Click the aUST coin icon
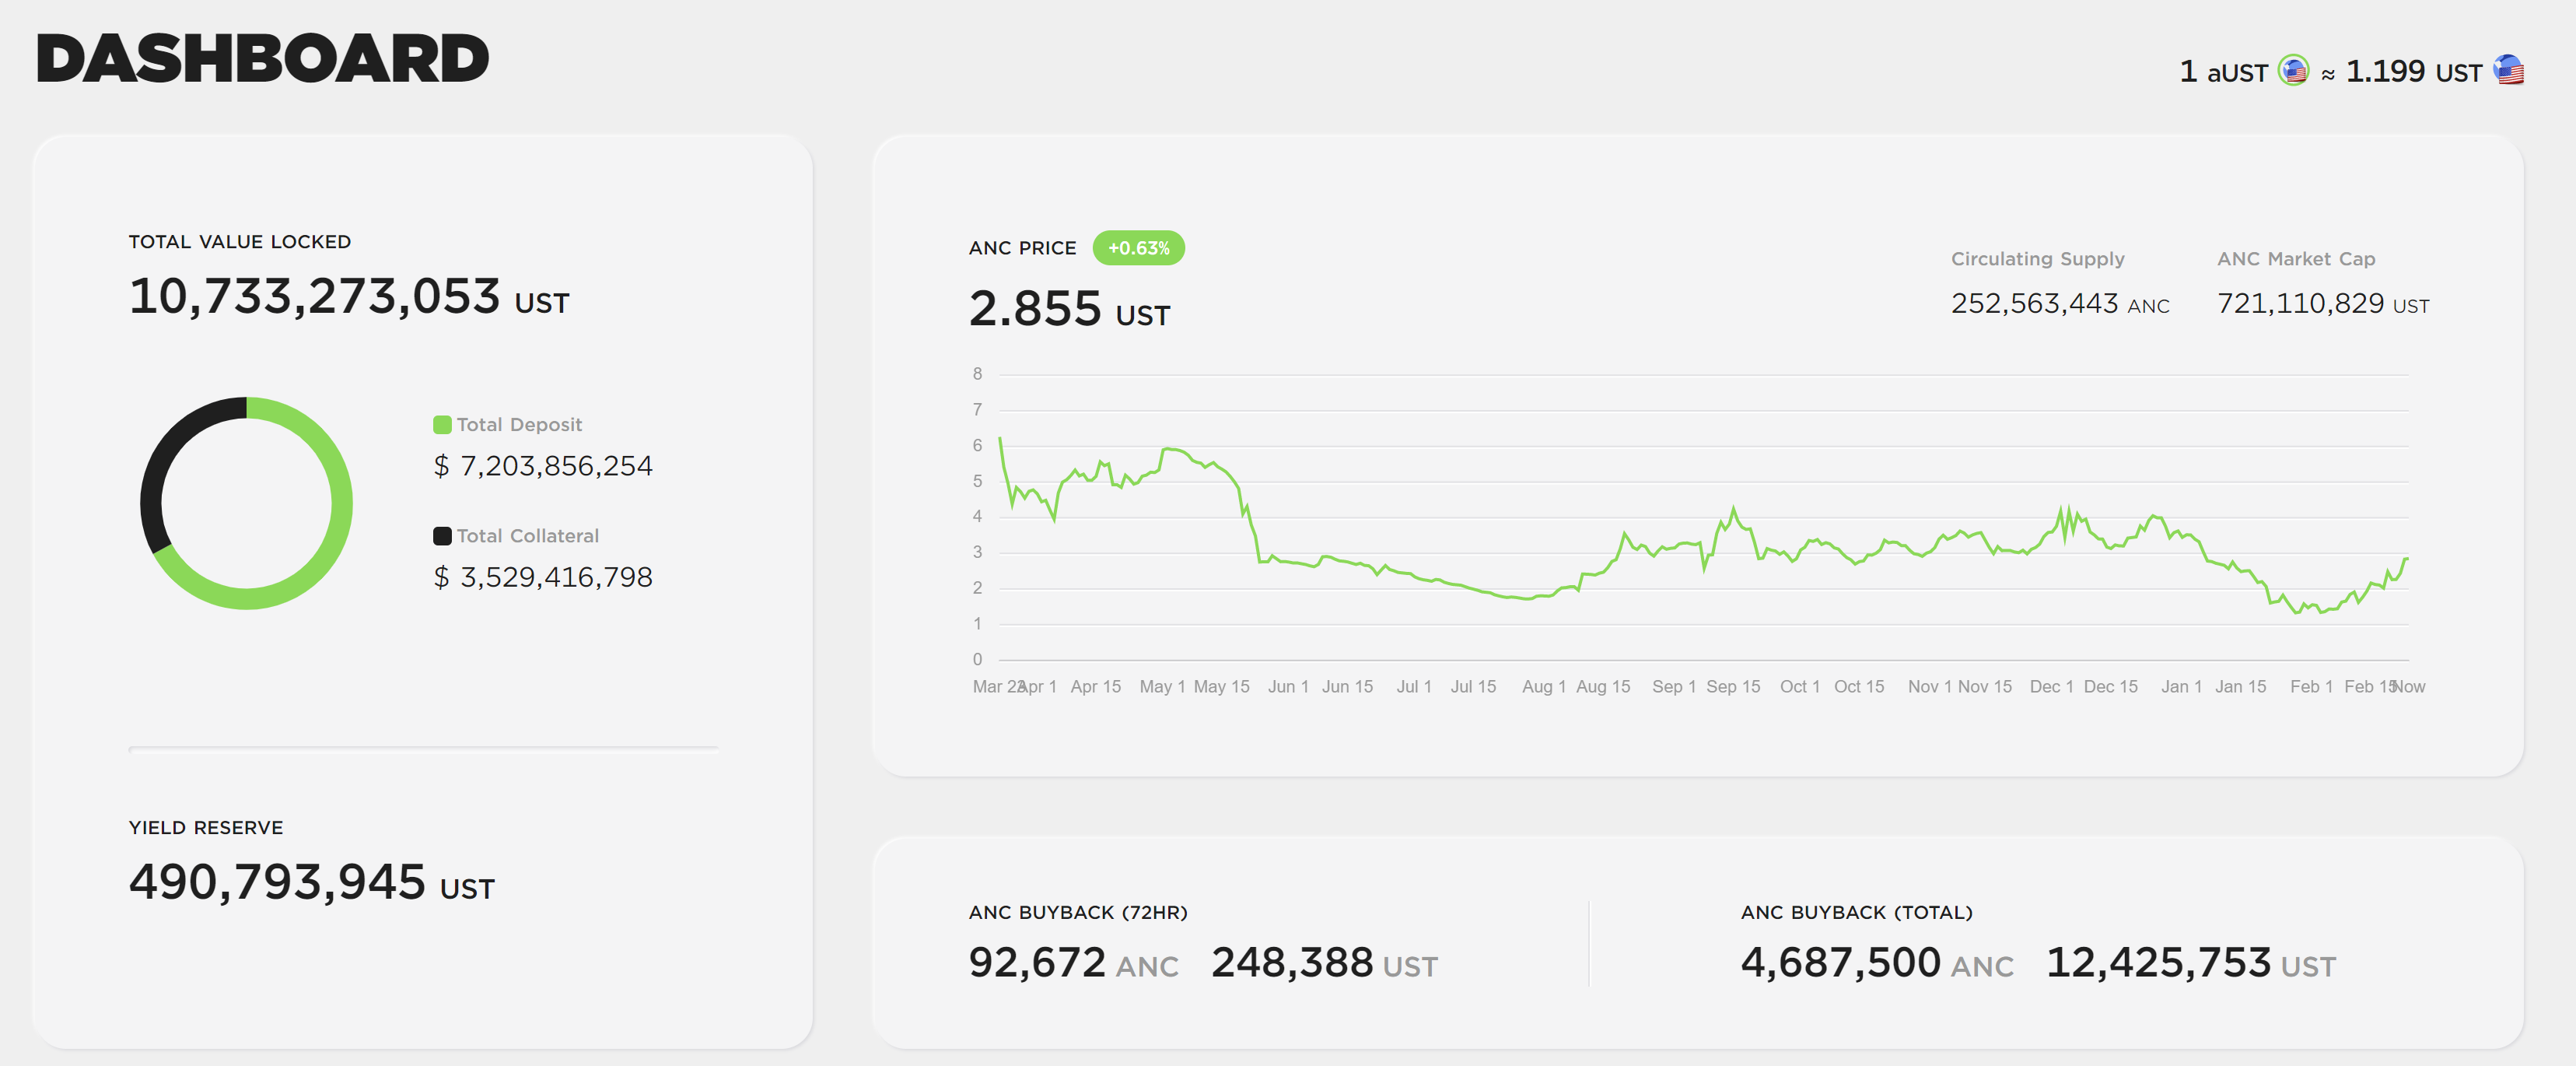Image resolution: width=2576 pixels, height=1066 pixels. 2293,71
